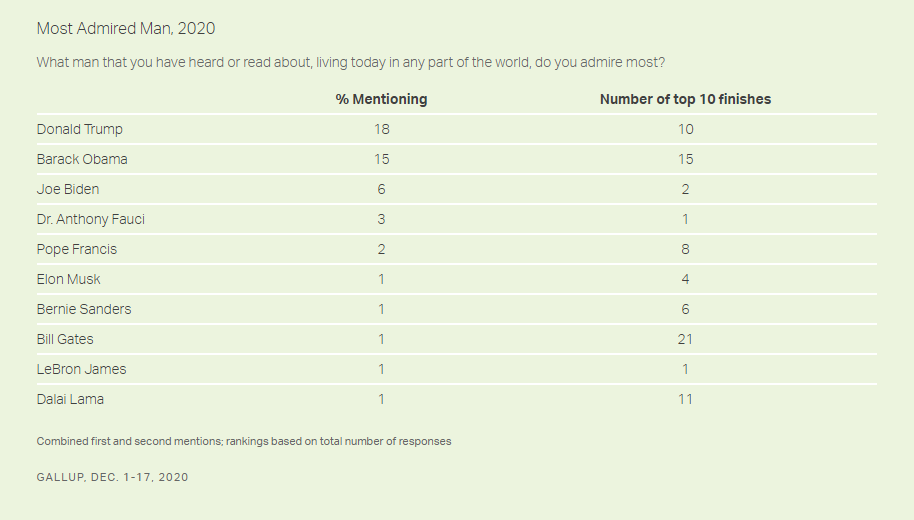914x520 pixels.
Task: Select the '% Mentioning' column header
Action: point(381,99)
